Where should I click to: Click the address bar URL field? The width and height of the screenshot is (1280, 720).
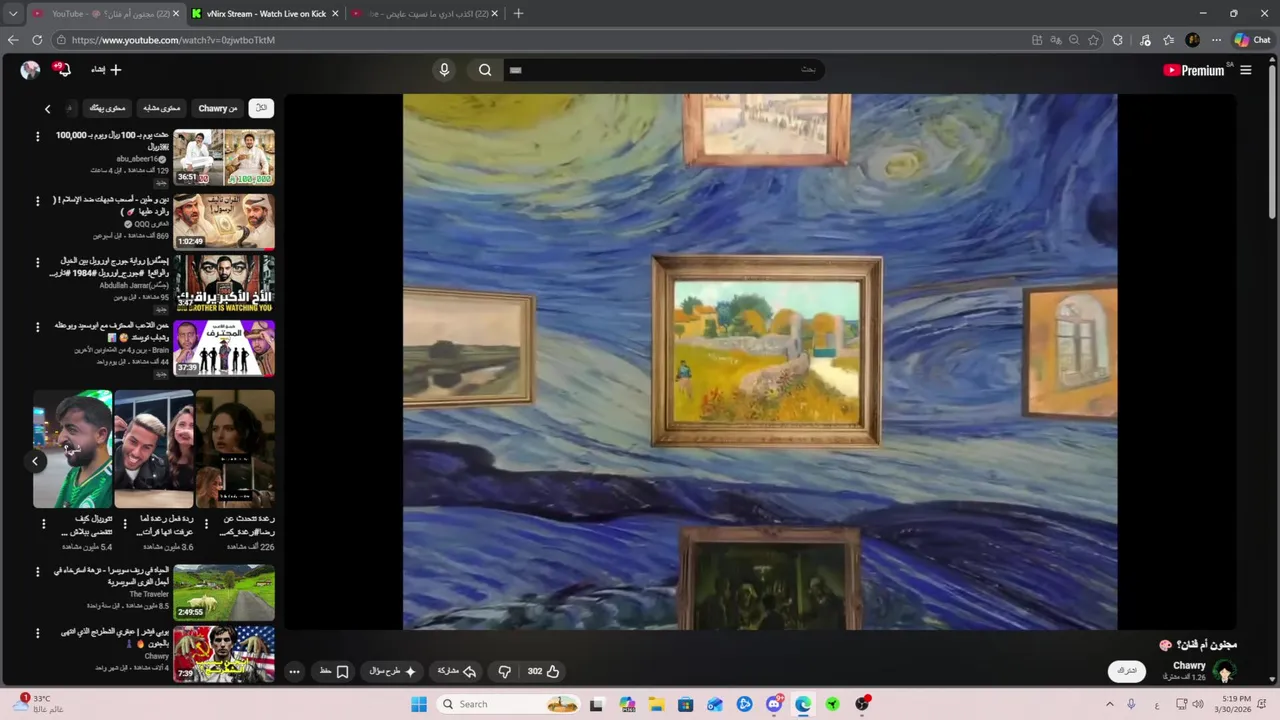[x=540, y=40]
